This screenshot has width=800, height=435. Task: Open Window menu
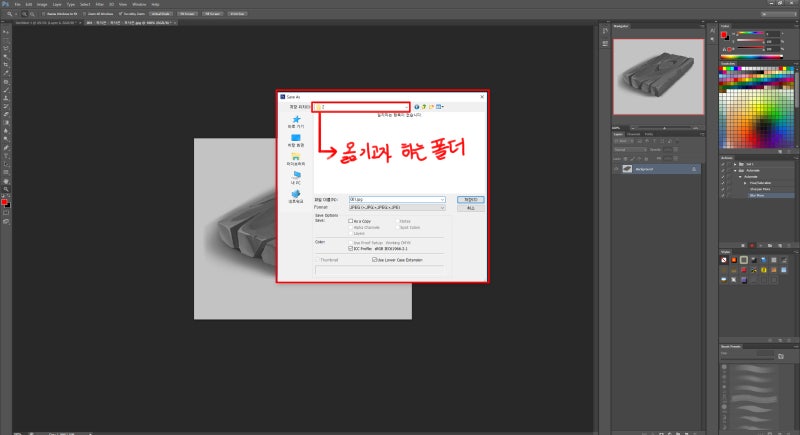pos(139,4)
